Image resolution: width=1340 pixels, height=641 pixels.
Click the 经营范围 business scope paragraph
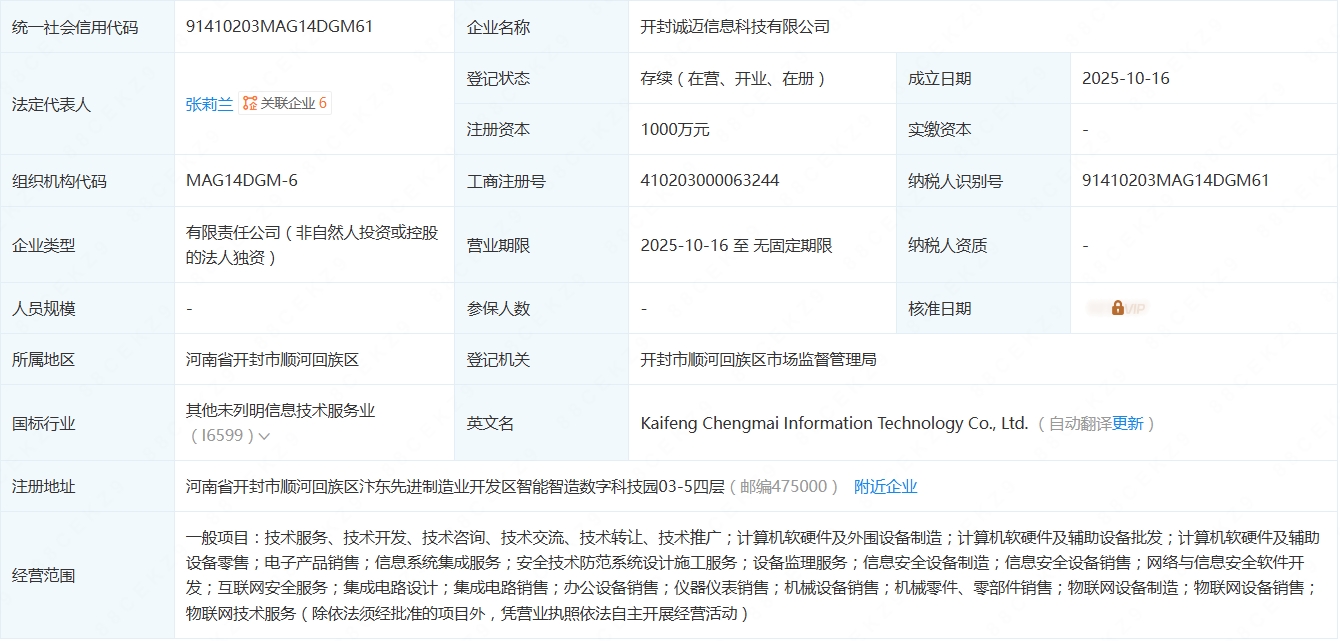pyautogui.click(x=750, y=575)
